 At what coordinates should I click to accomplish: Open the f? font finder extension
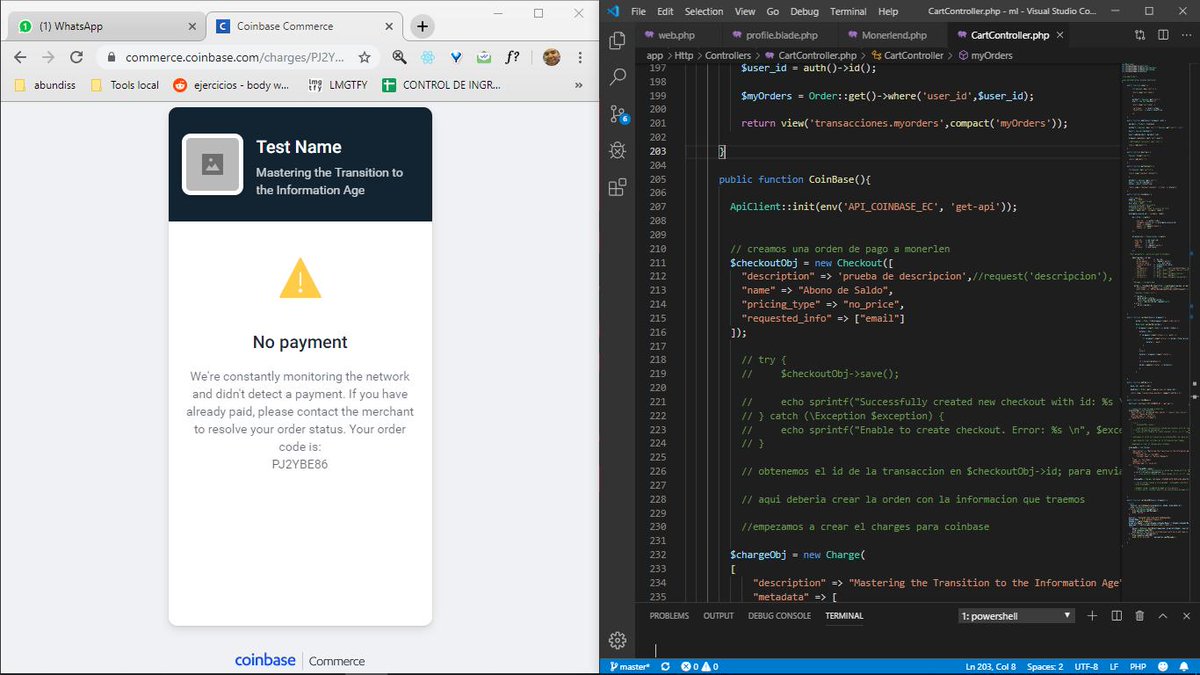click(x=512, y=57)
